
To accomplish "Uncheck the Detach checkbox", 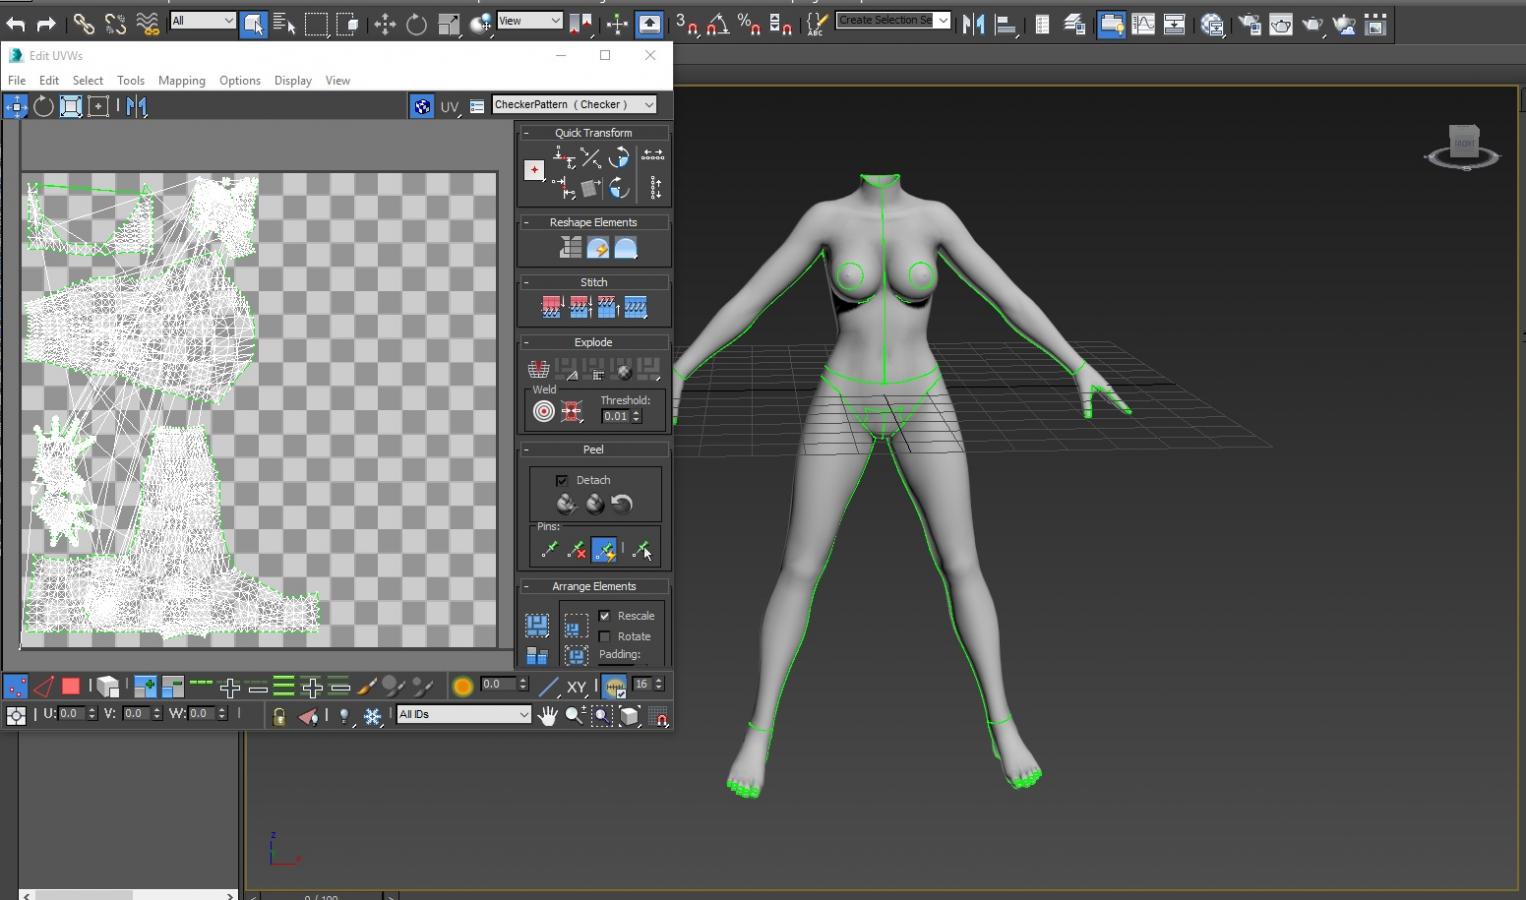I will point(562,480).
